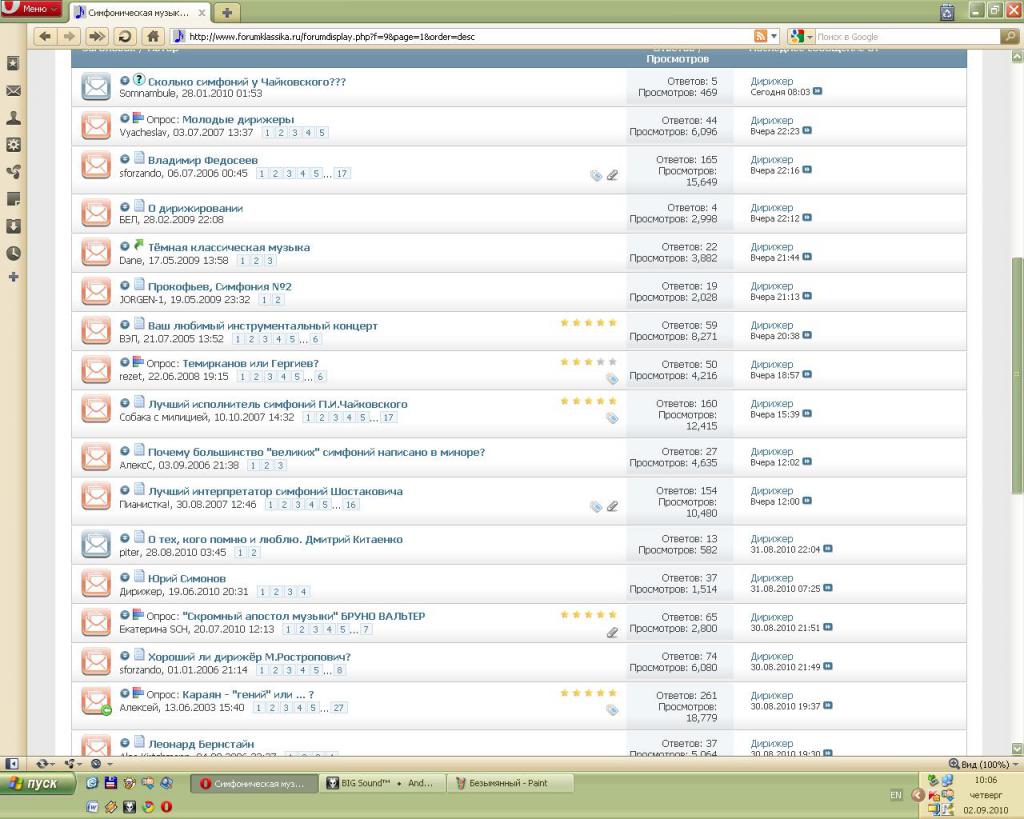Open a new tab with plus button
Viewport: 1024px width, 819px height.
tap(228, 12)
